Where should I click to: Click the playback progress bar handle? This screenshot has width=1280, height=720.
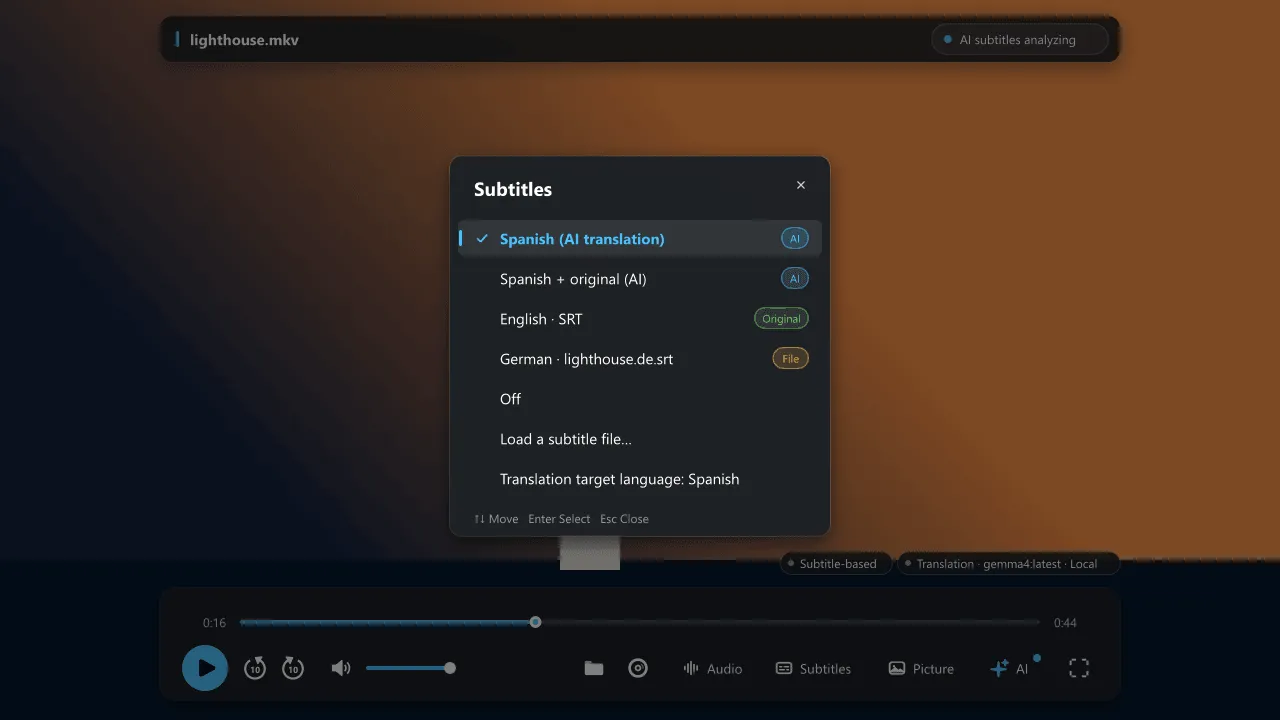[535, 622]
